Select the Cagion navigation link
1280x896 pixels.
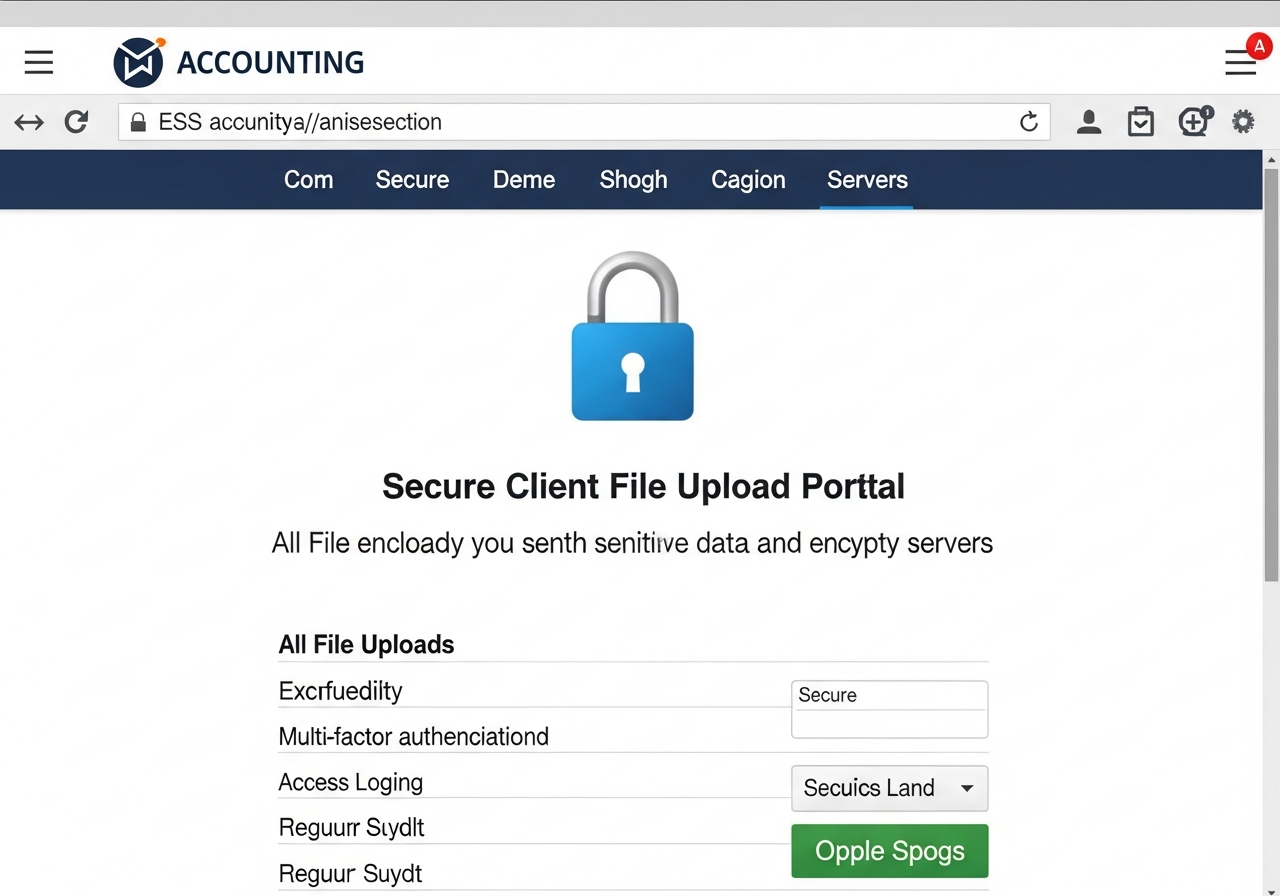748,180
